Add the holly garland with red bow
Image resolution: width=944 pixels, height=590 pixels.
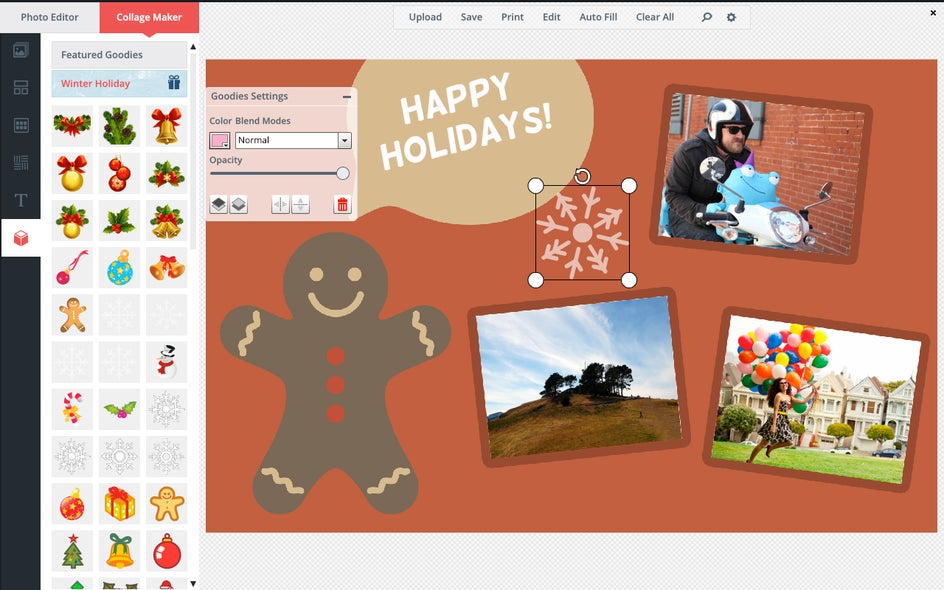tap(72, 125)
